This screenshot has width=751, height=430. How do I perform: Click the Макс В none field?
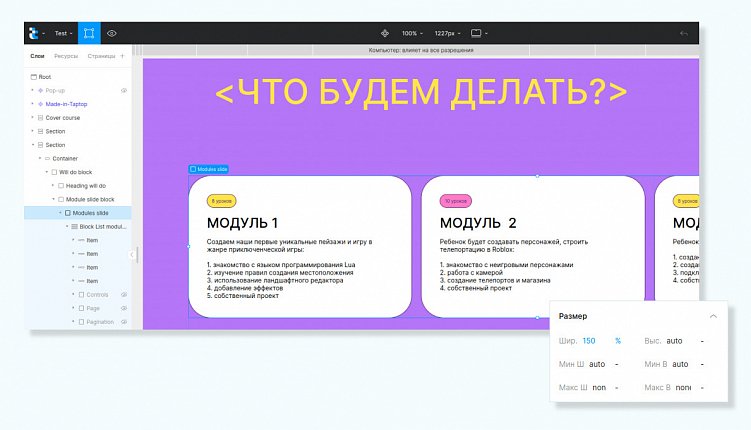pyautogui.click(x=683, y=387)
